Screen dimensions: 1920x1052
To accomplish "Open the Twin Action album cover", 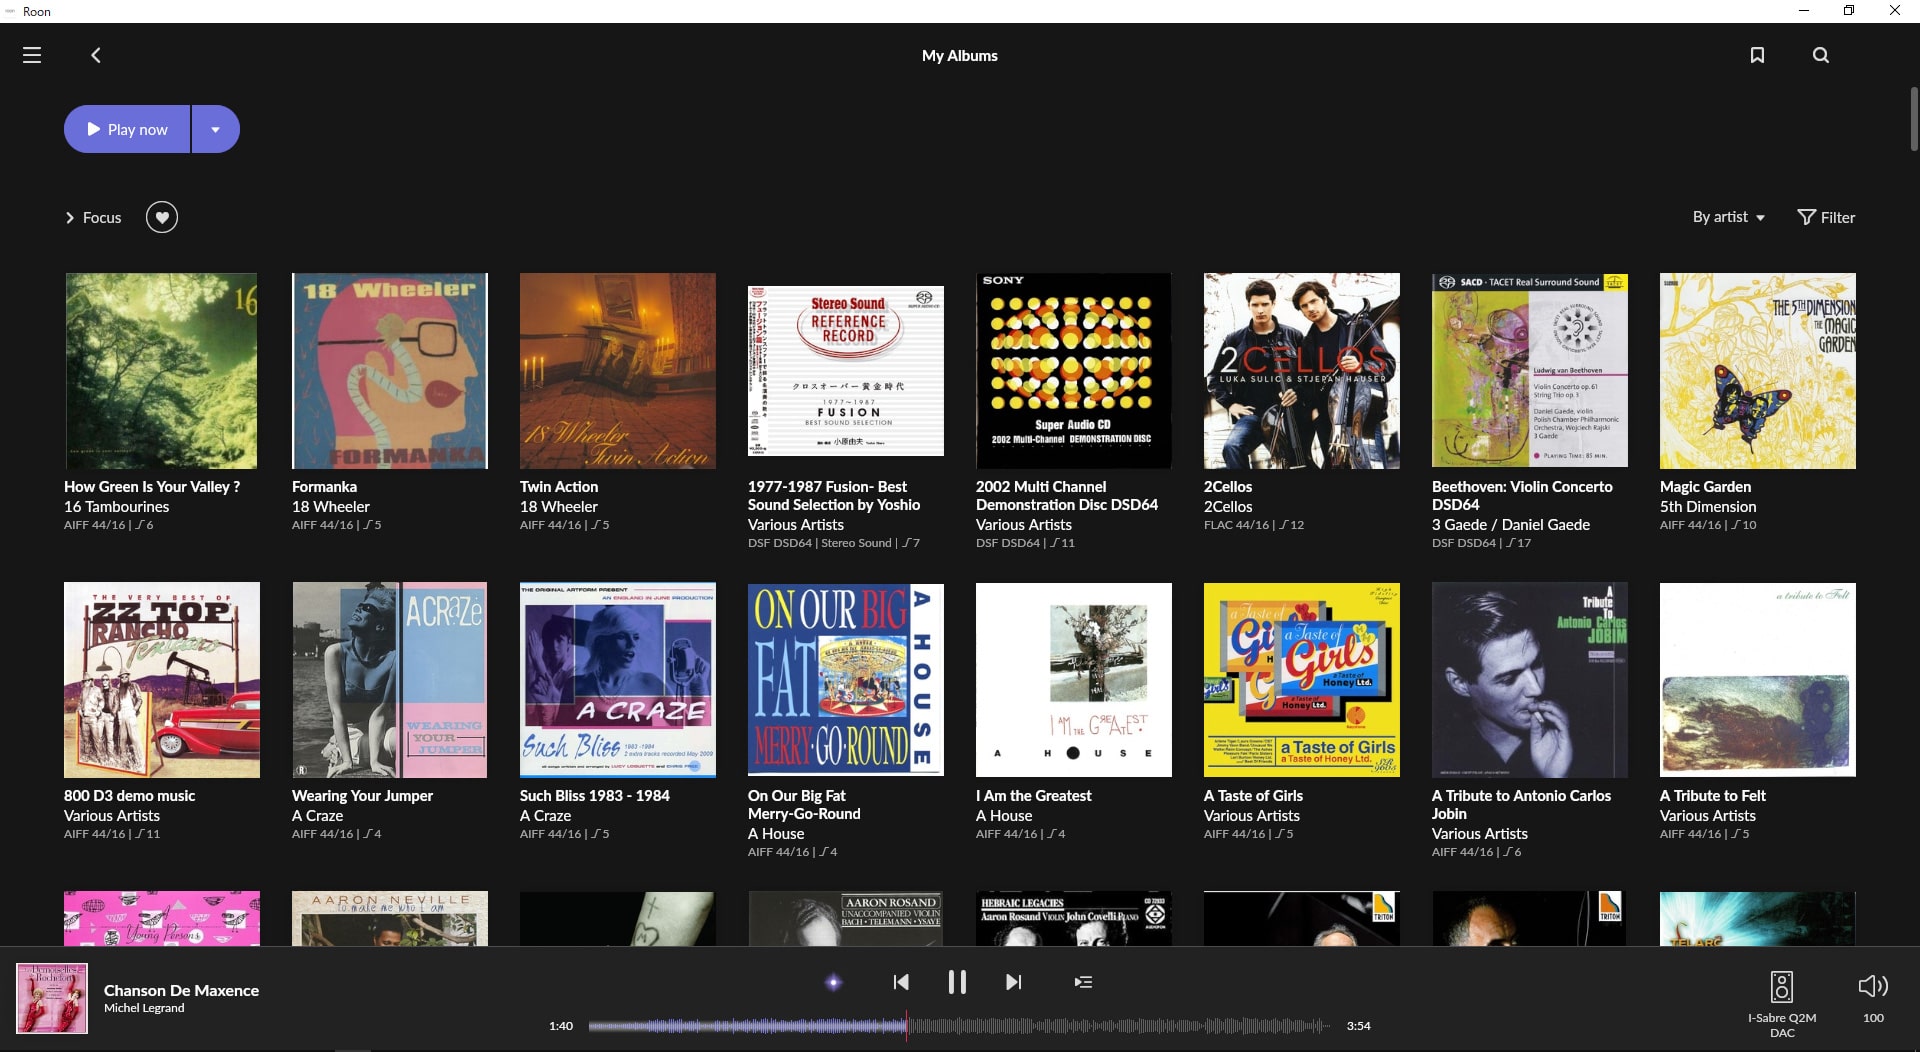I will pos(618,371).
